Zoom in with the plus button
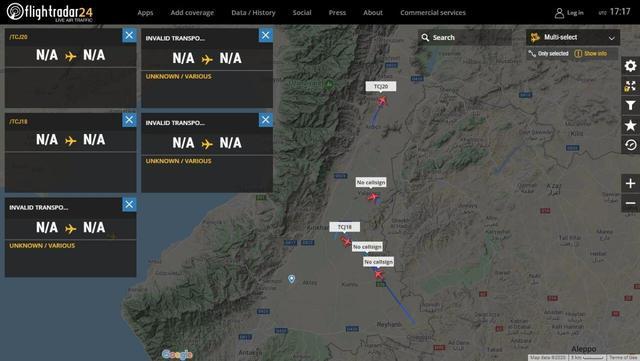Image resolution: width=640 pixels, height=361 pixels. pos(630,183)
